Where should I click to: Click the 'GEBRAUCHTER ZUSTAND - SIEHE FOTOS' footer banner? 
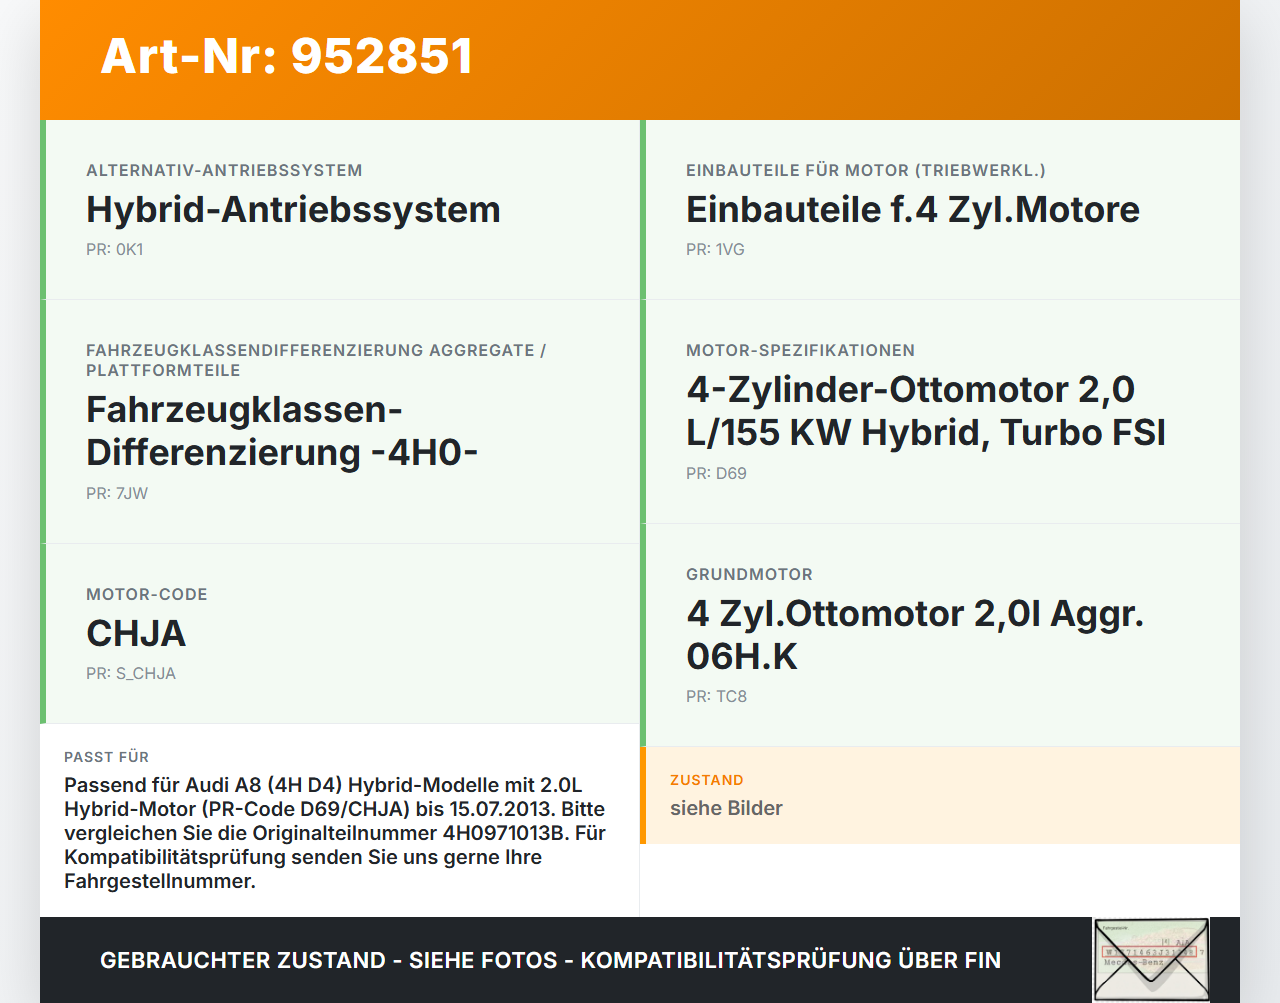550,960
